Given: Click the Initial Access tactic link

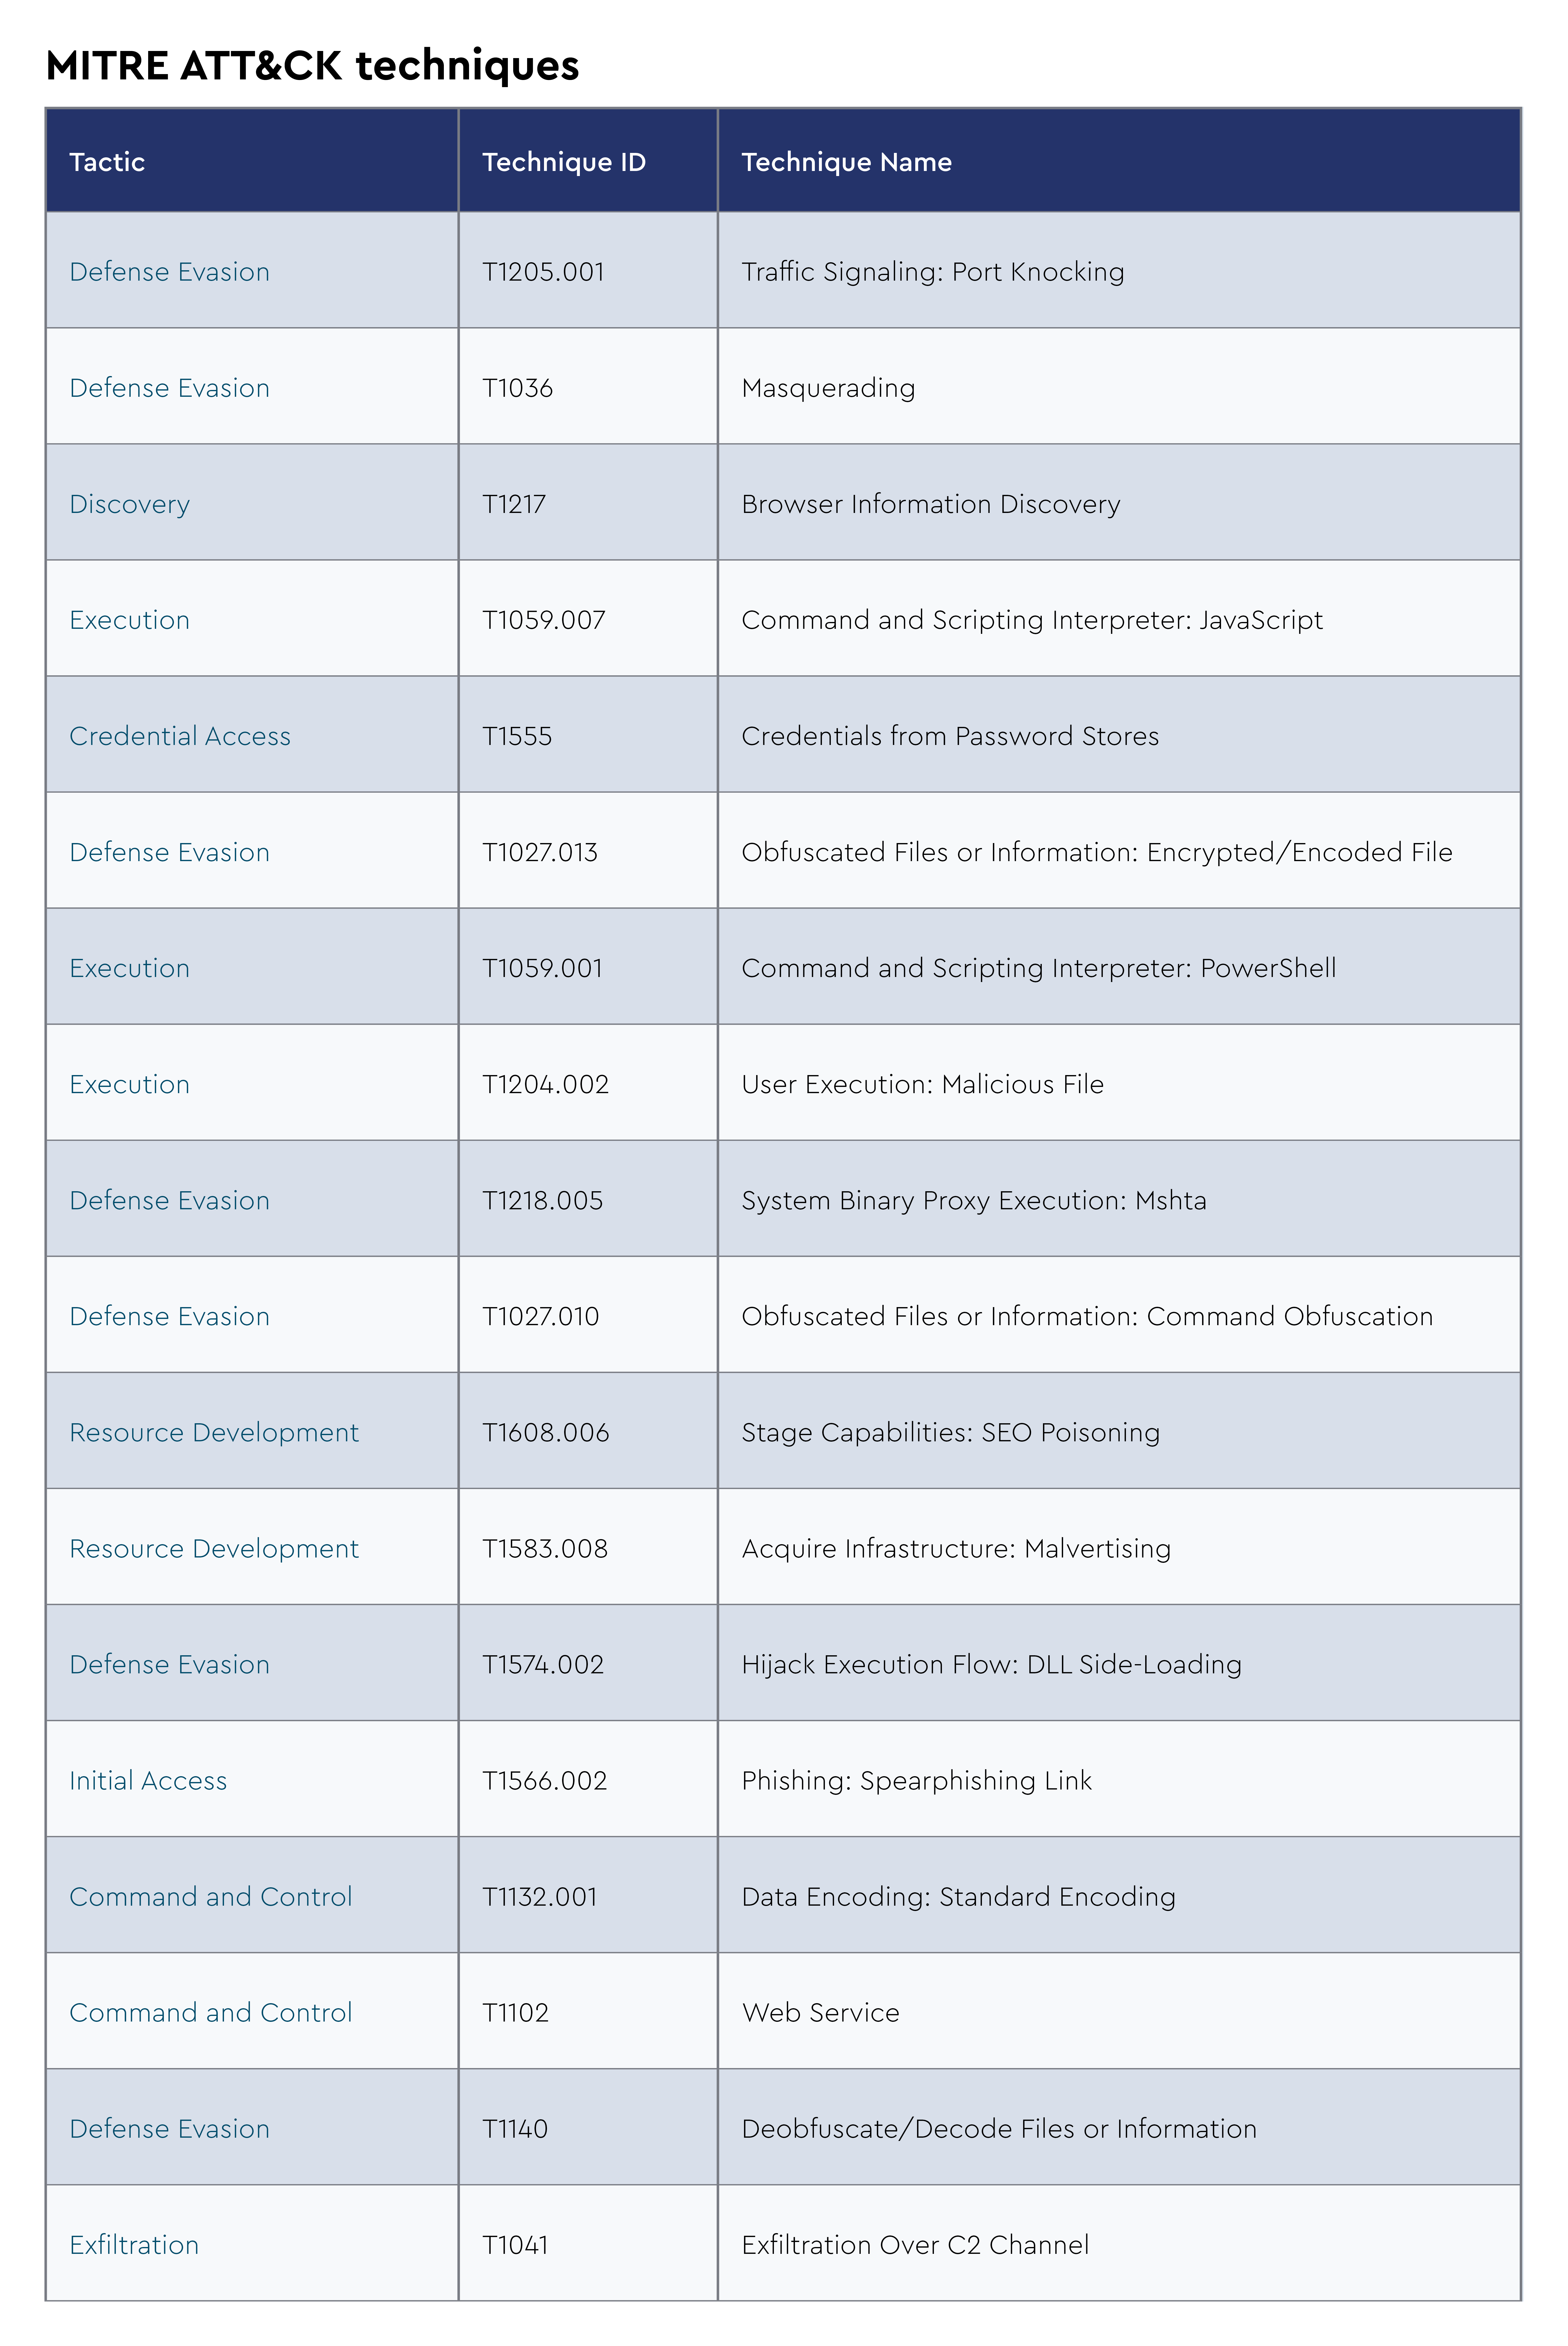Looking at the screenshot, I should pyautogui.click(x=148, y=1780).
